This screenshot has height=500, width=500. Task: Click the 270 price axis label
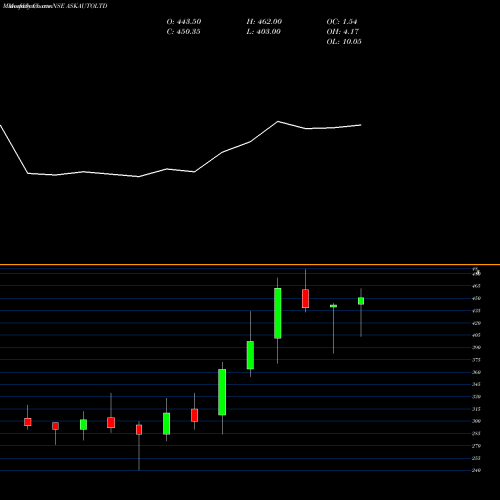pos(477,446)
